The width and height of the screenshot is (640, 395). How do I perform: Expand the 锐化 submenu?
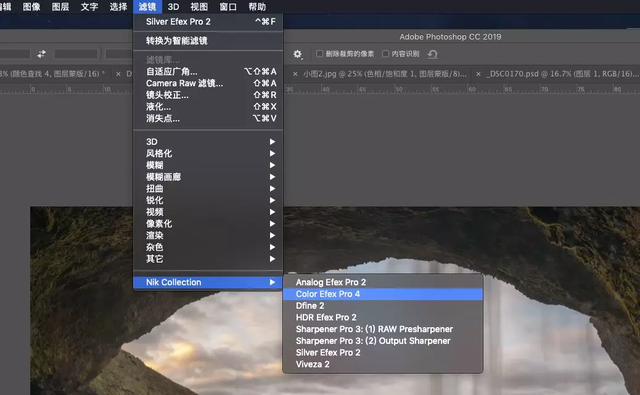tap(208, 200)
